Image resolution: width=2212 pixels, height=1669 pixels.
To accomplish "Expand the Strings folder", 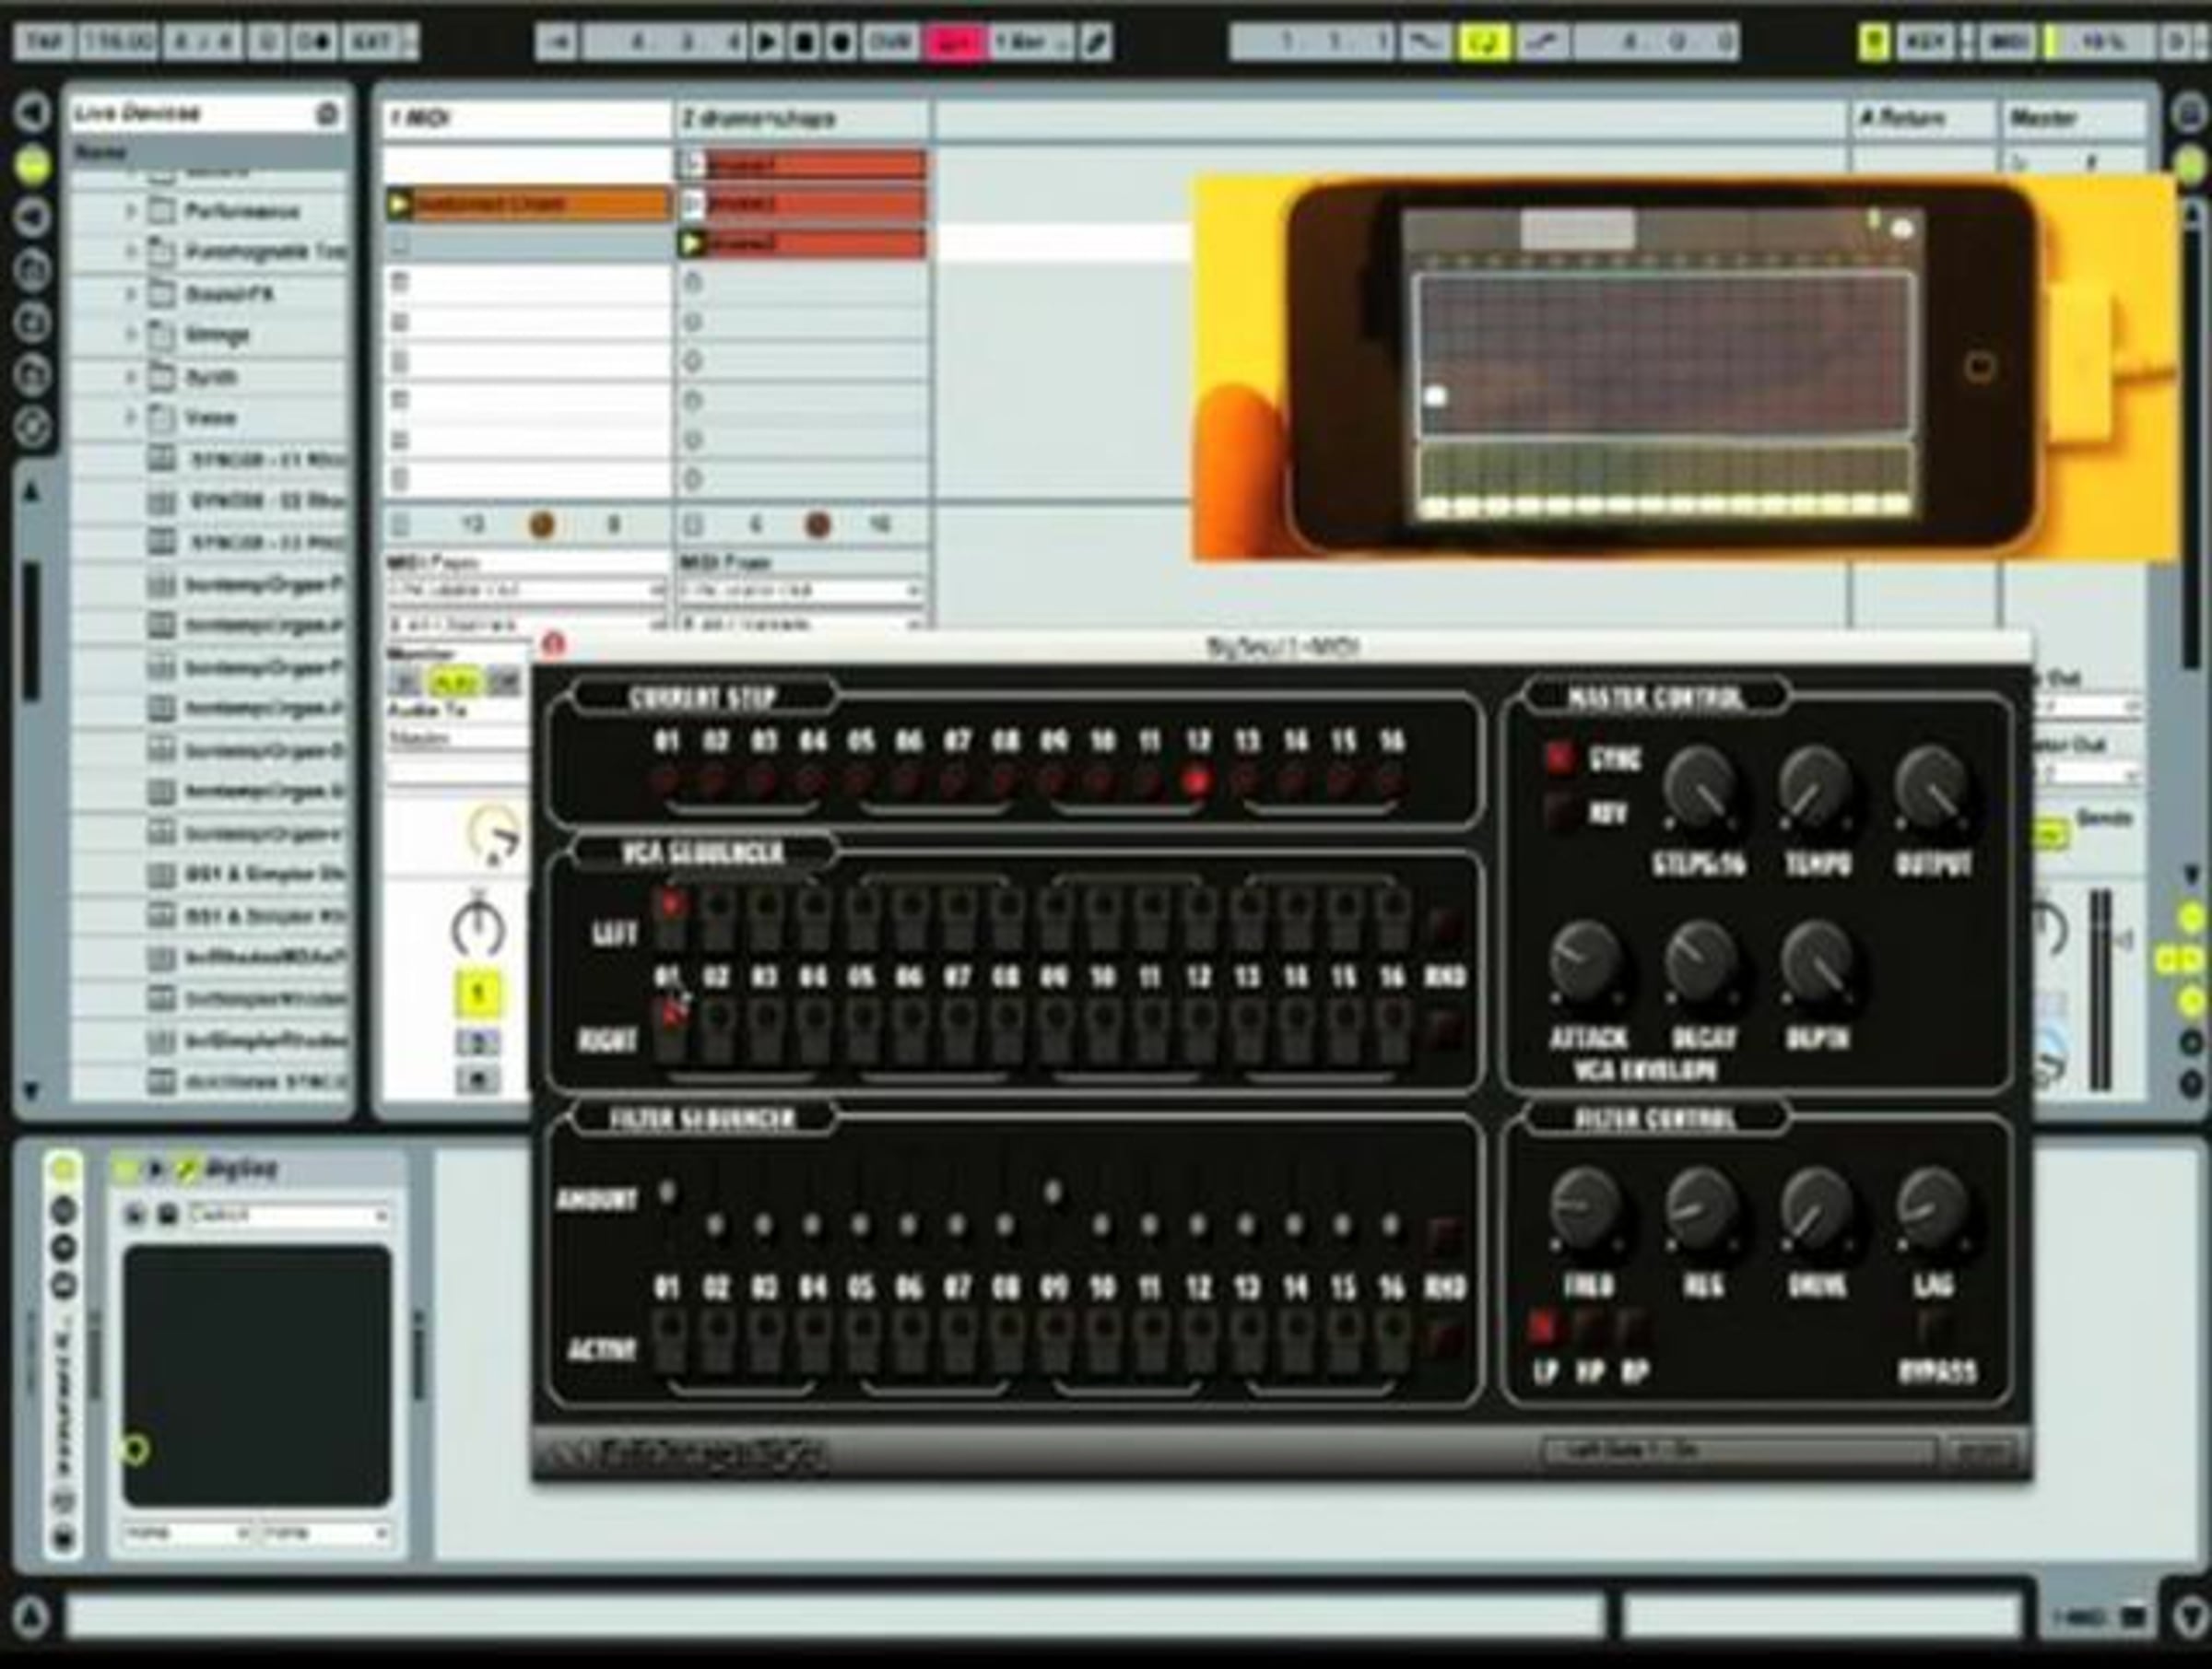I will 130,335.
